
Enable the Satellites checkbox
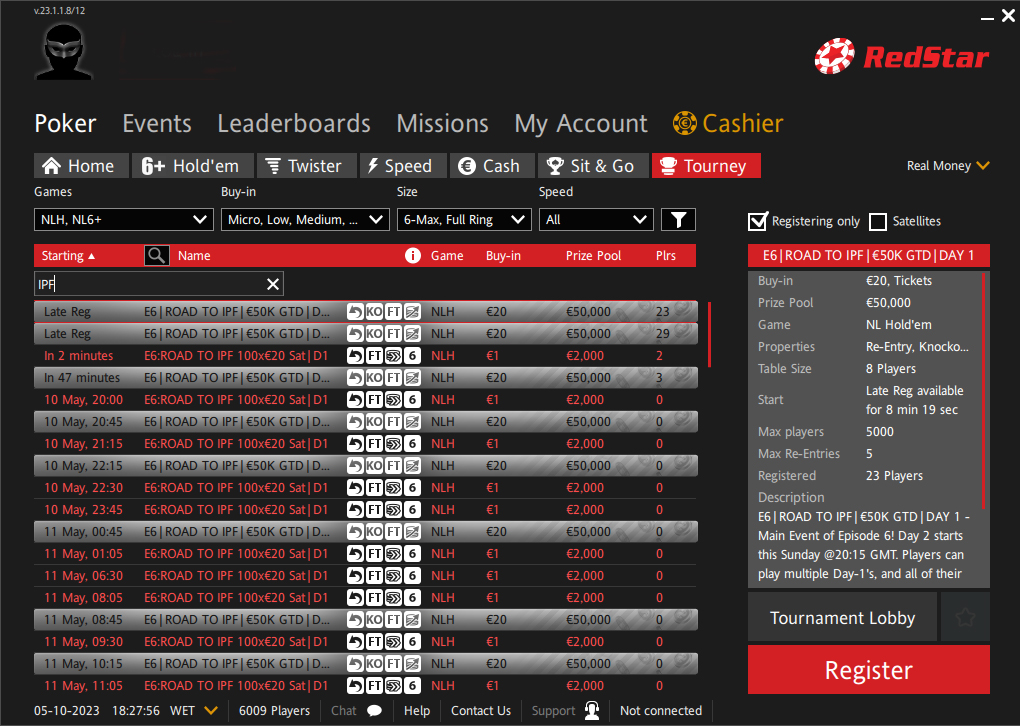point(878,222)
